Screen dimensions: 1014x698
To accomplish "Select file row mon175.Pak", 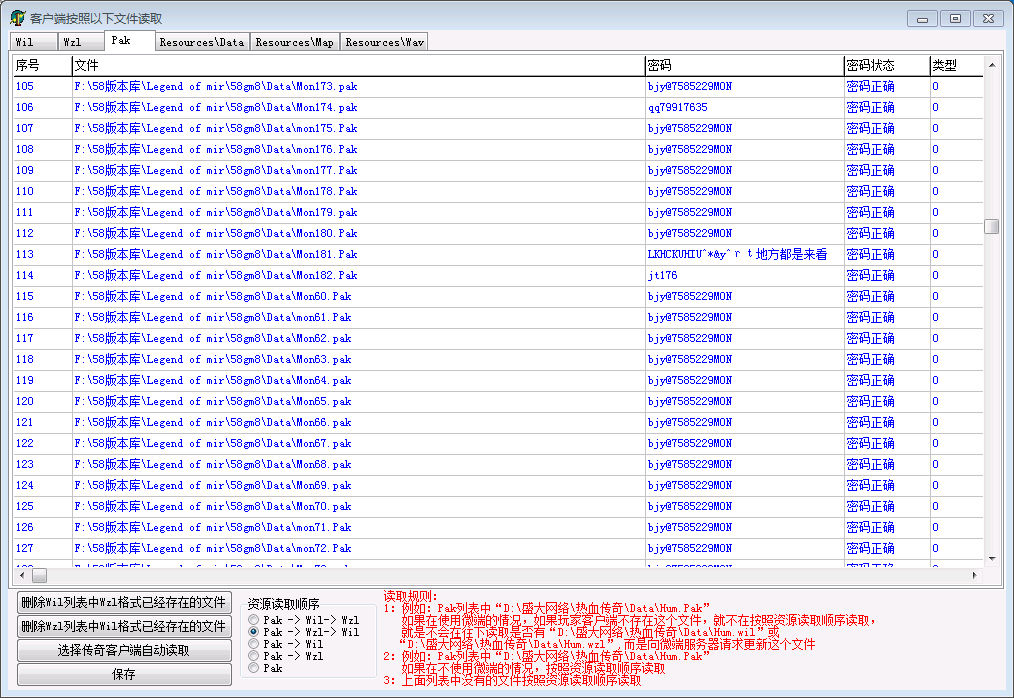I will [498, 128].
